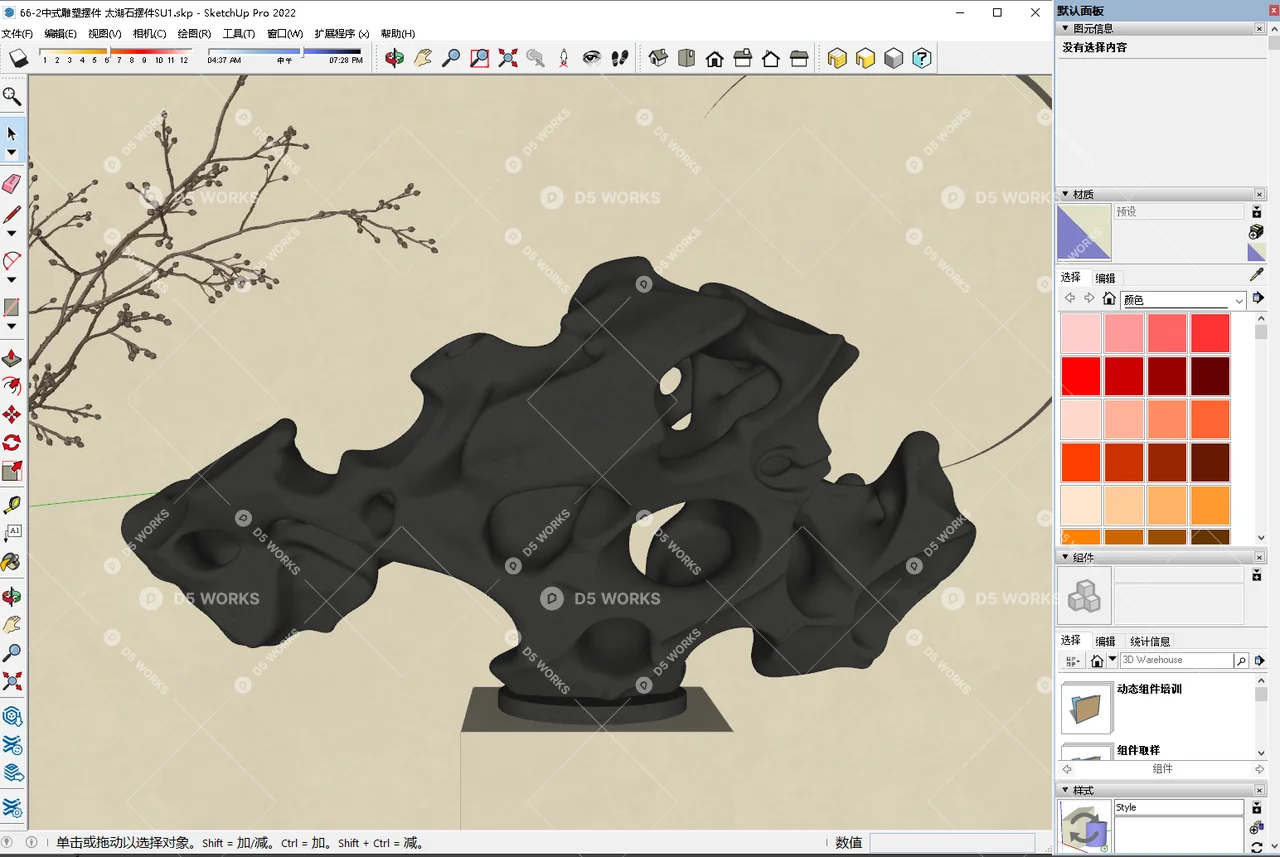Click create material button

[x=1257, y=231]
